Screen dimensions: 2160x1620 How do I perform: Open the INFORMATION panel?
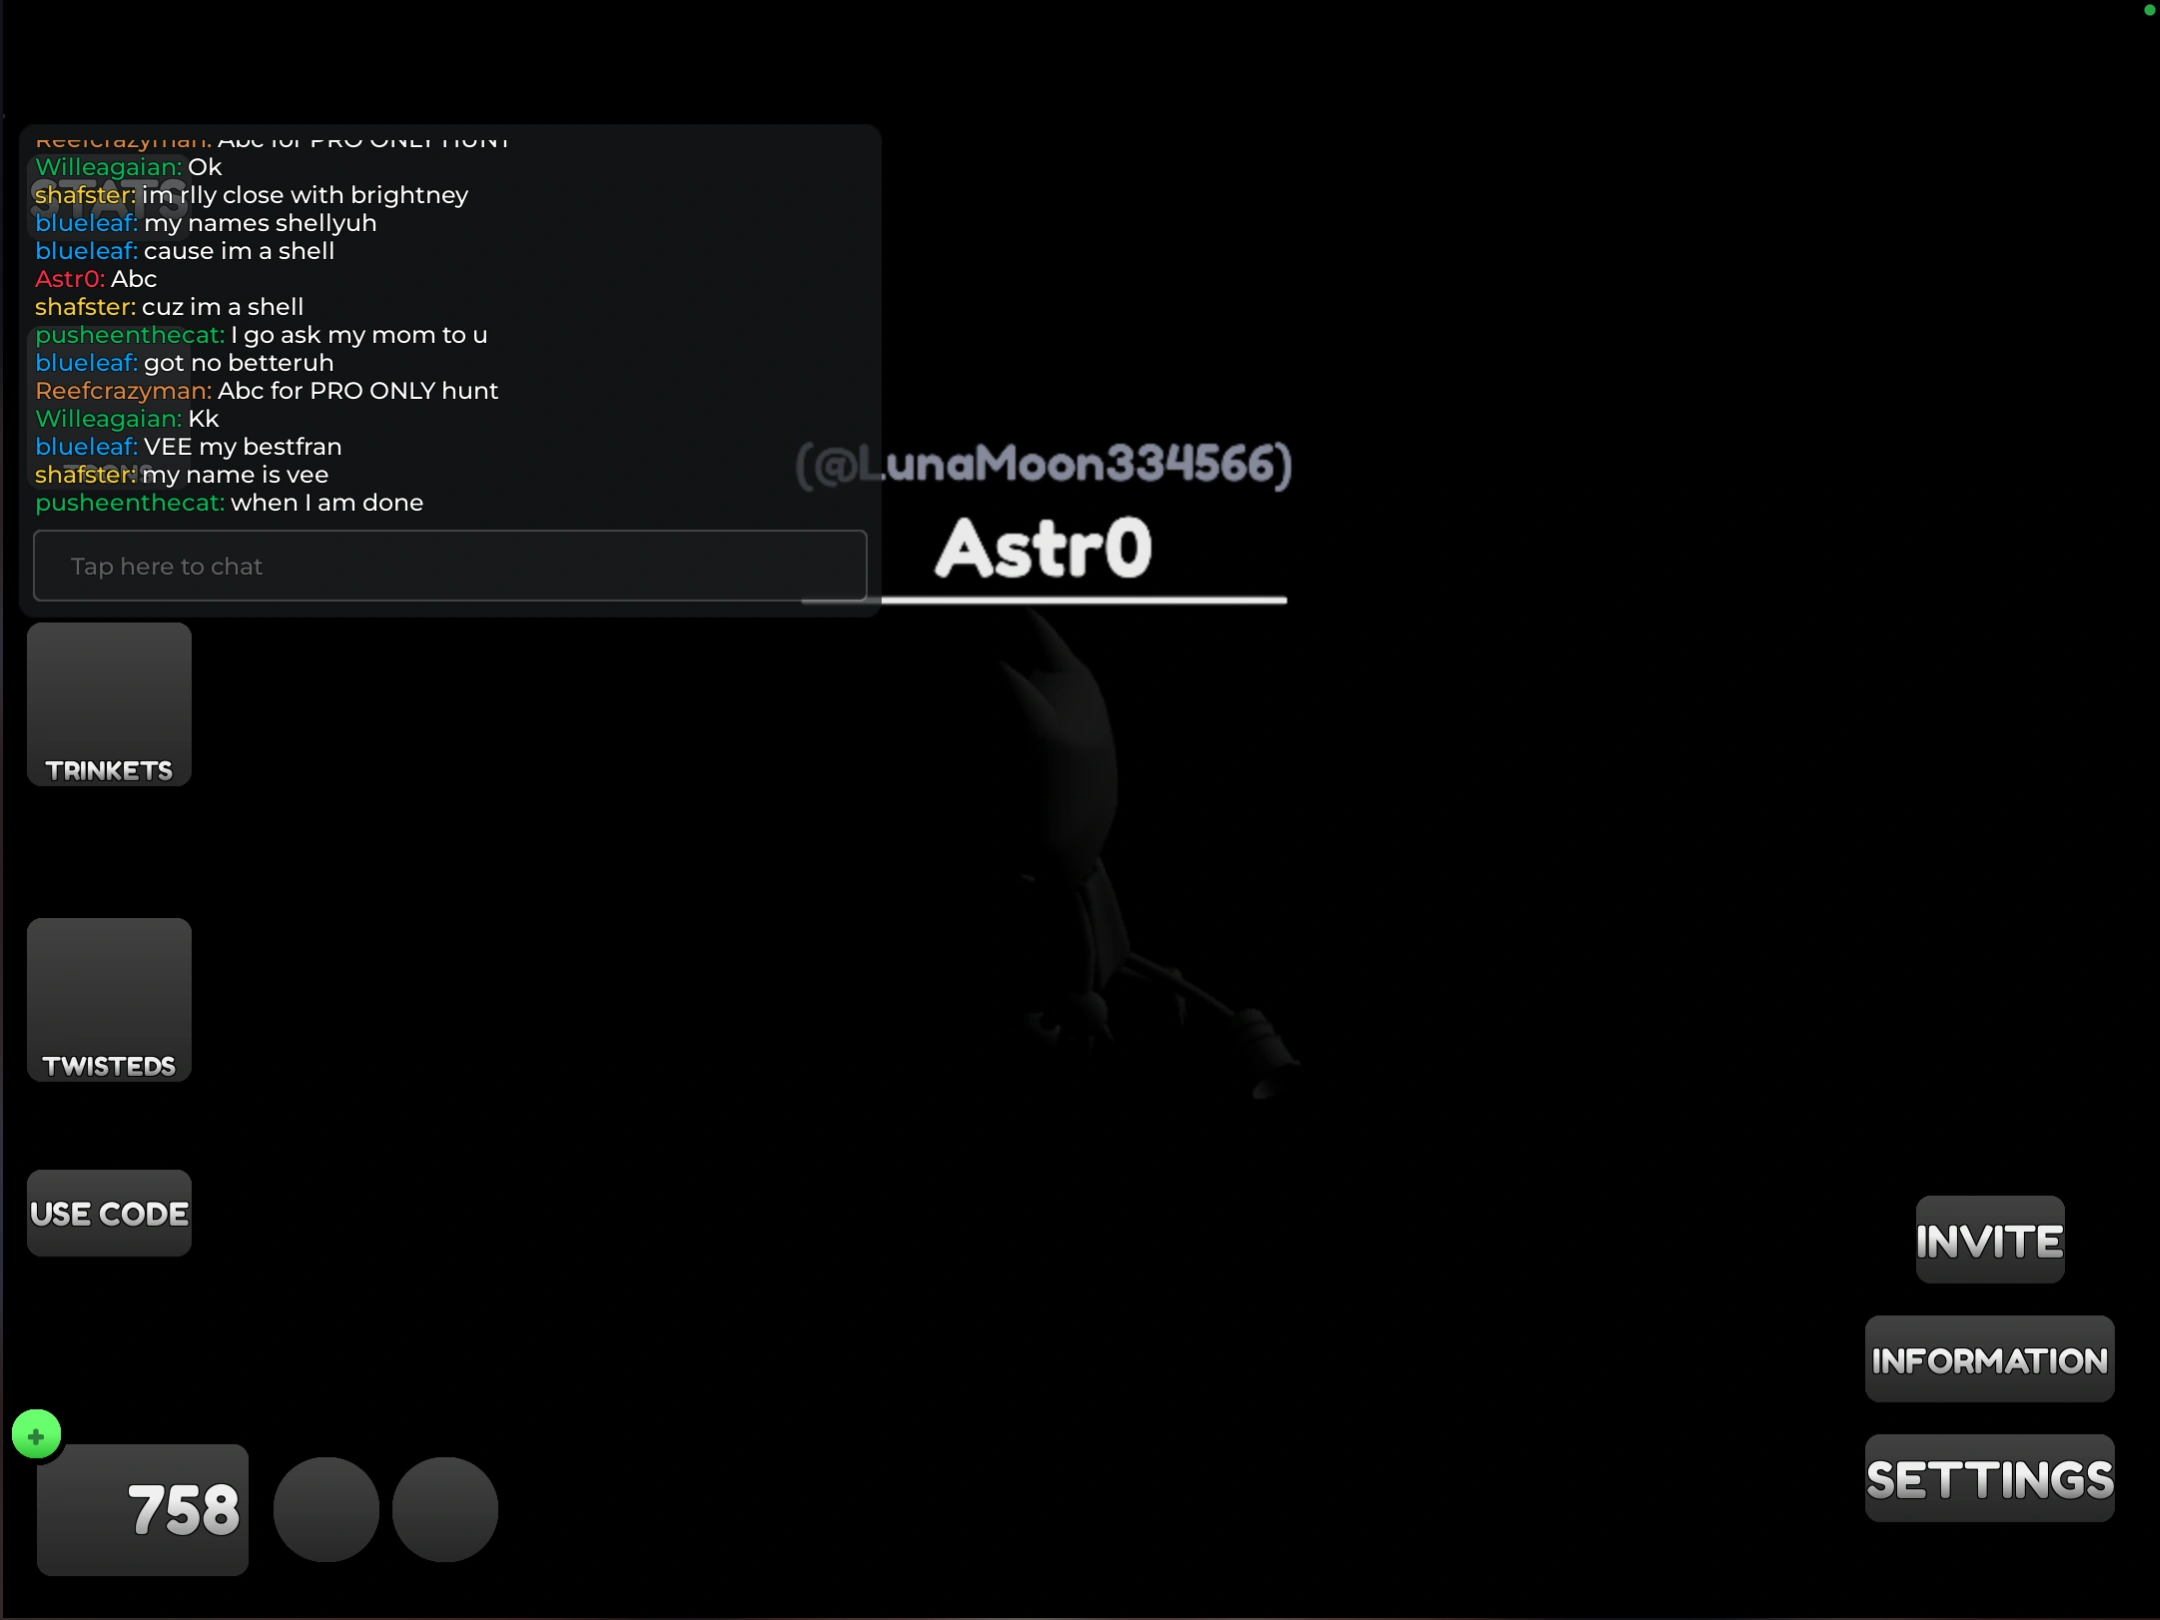tap(1989, 1360)
